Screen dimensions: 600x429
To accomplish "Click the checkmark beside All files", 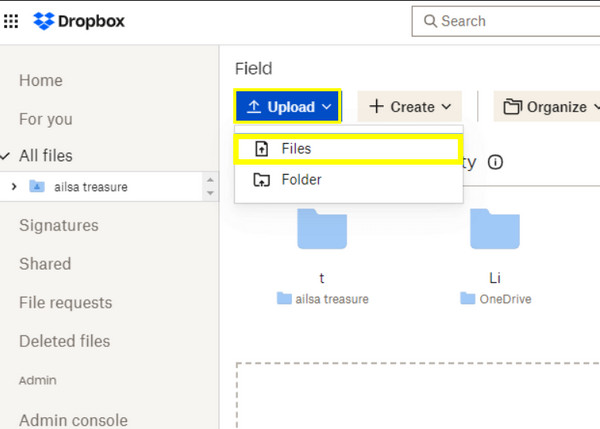I will [5, 156].
